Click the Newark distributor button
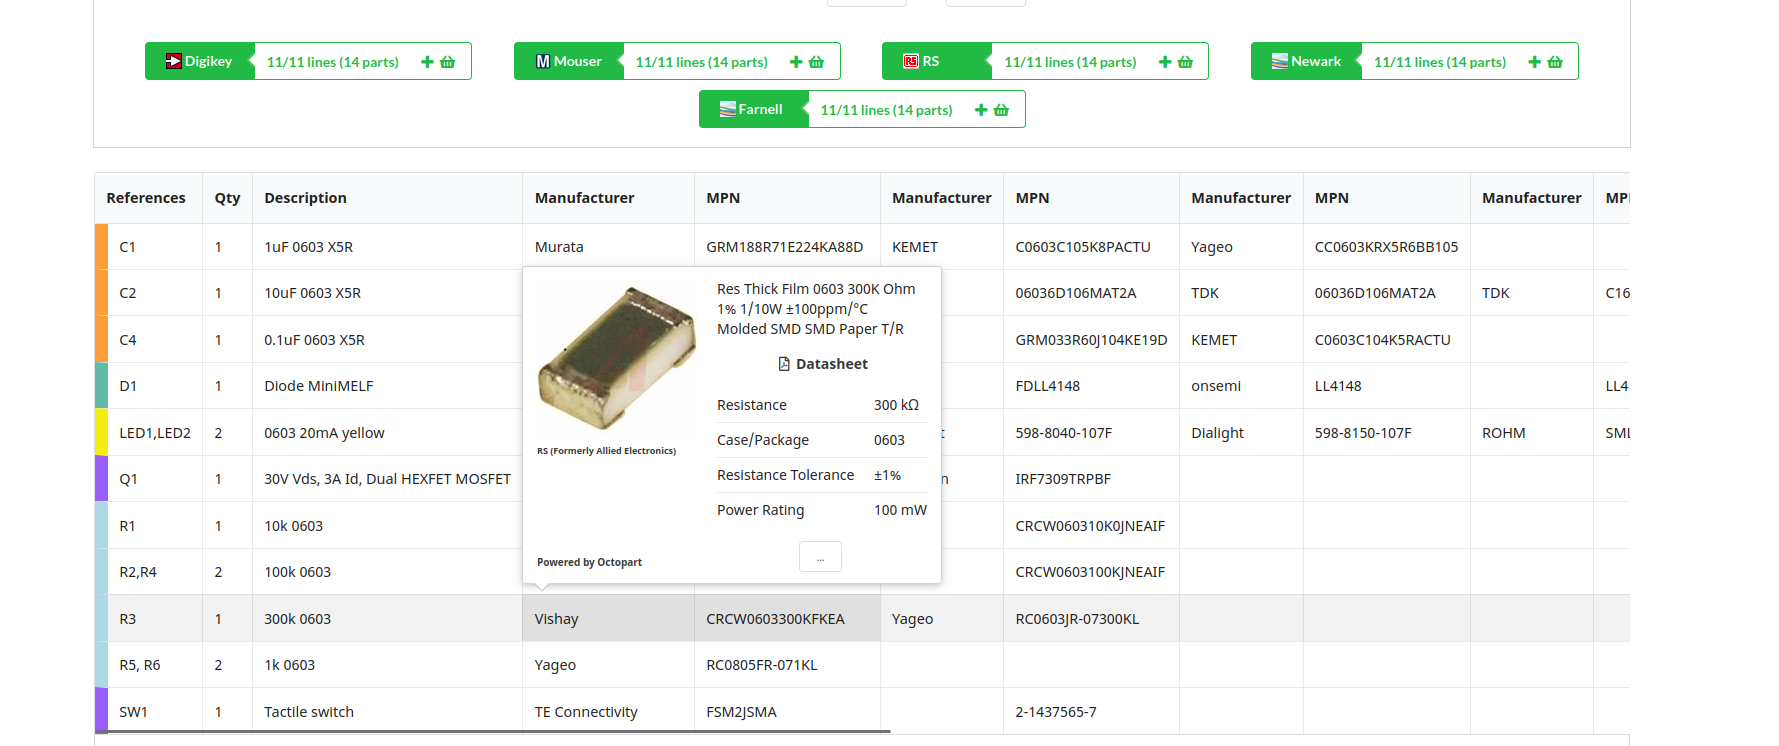This screenshot has height=746, width=1779. point(1306,62)
